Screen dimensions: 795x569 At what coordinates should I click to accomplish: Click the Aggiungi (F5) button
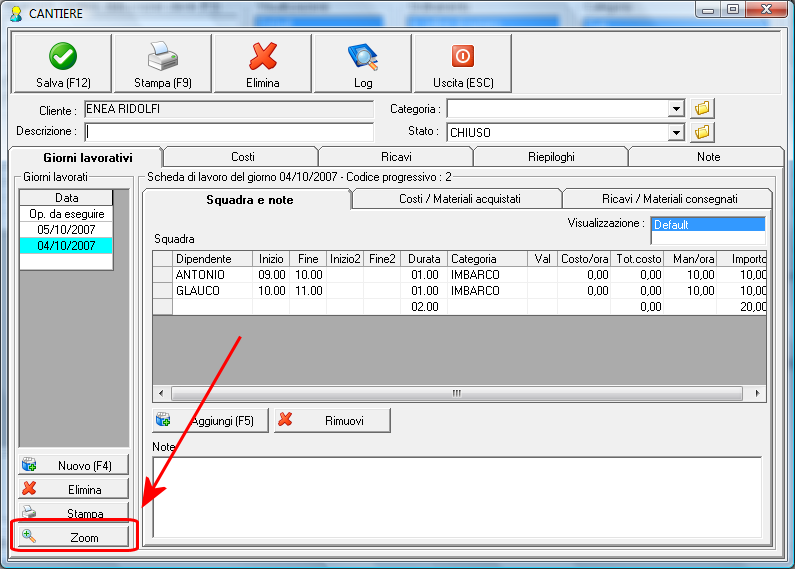pos(210,420)
